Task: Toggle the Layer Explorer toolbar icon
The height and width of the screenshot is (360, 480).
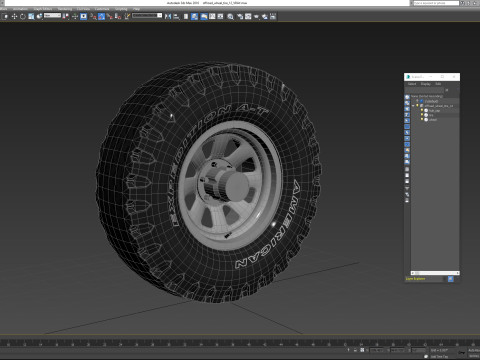Action: 195,16
